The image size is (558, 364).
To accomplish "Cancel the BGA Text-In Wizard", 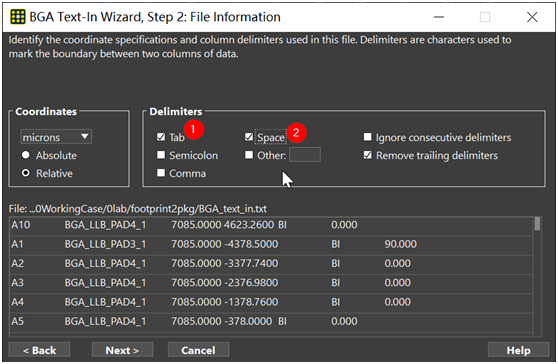I will coord(198,350).
